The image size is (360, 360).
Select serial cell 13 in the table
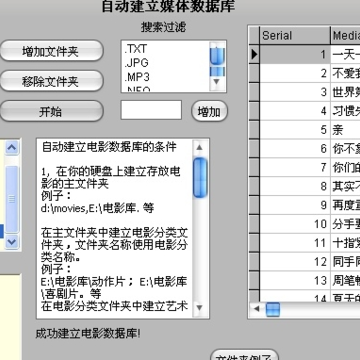295,281
